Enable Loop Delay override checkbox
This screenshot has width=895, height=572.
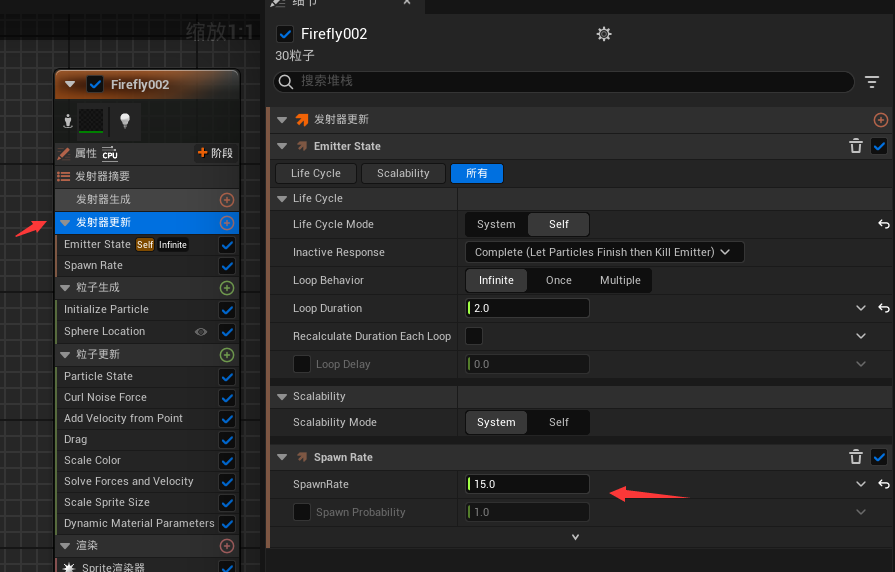[x=301, y=364]
